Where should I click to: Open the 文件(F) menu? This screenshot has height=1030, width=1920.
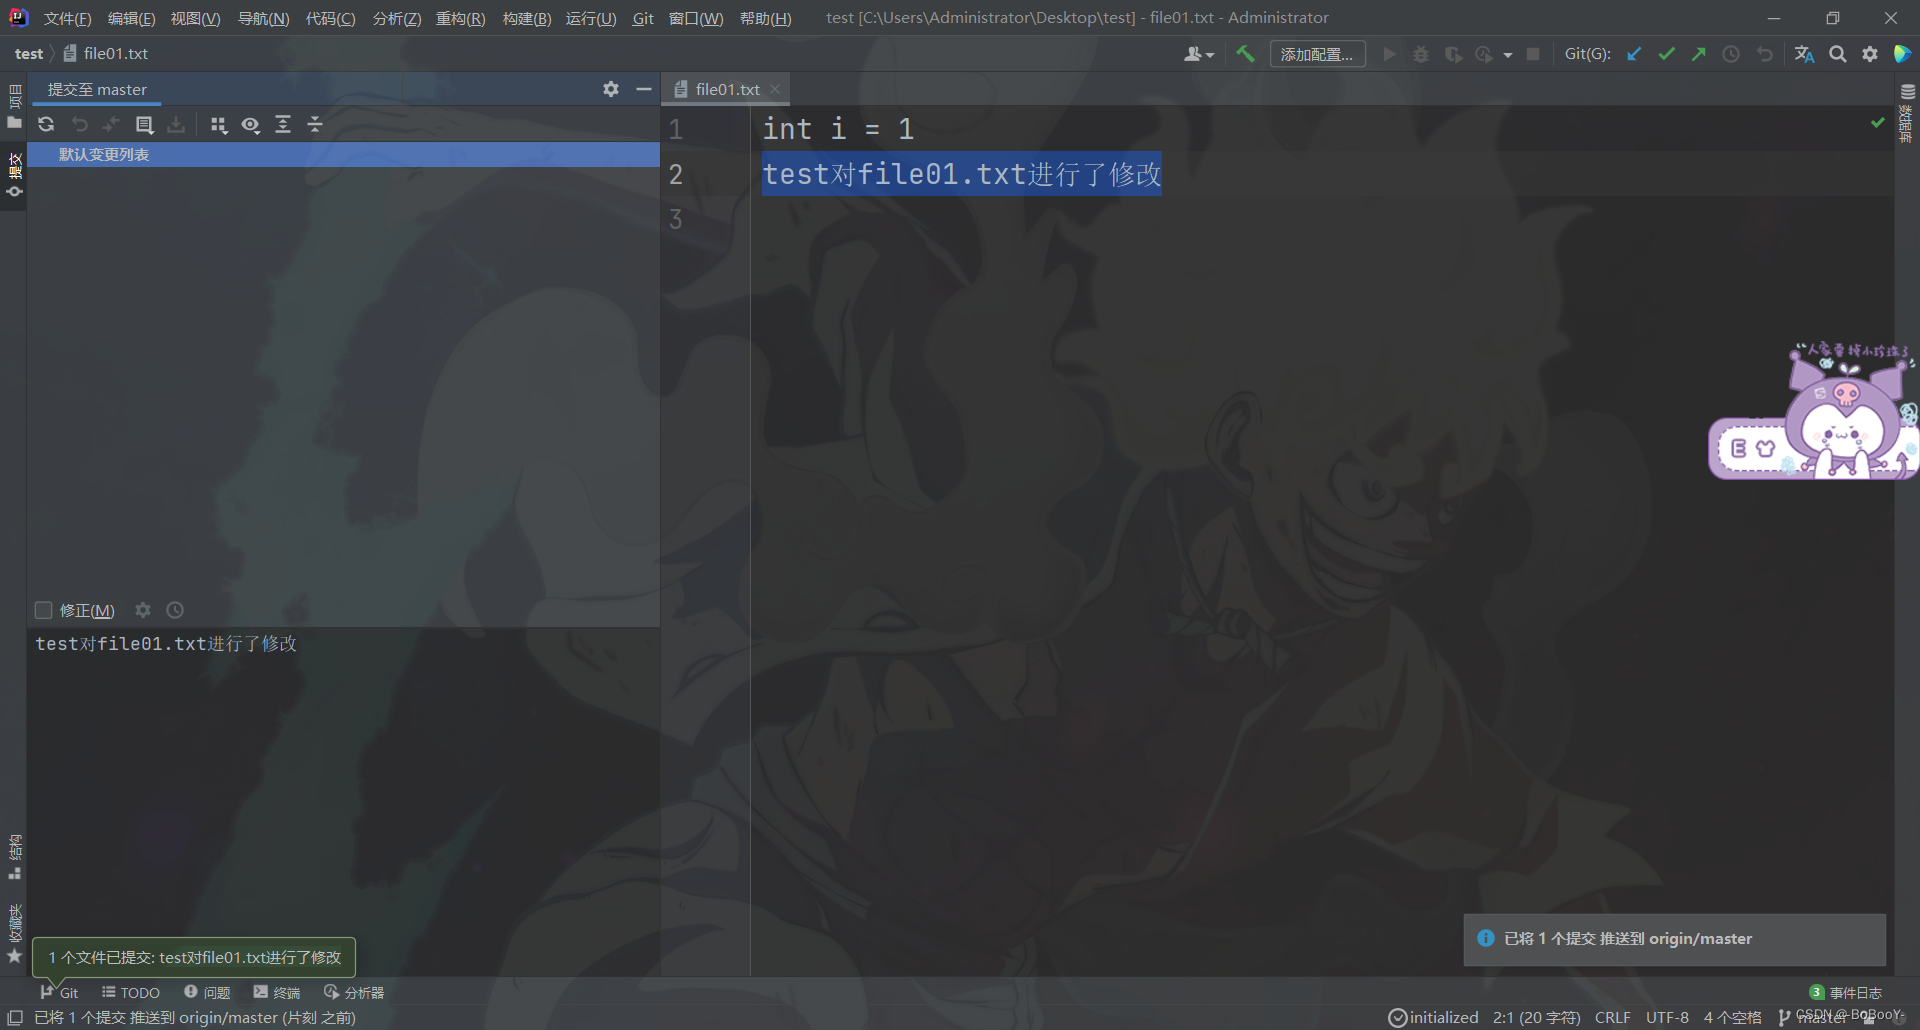tap(67, 18)
